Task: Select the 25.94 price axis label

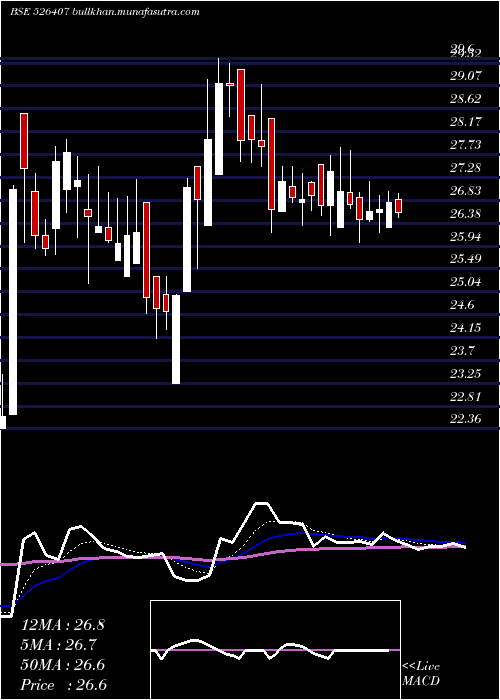Action: pyautogui.click(x=466, y=237)
